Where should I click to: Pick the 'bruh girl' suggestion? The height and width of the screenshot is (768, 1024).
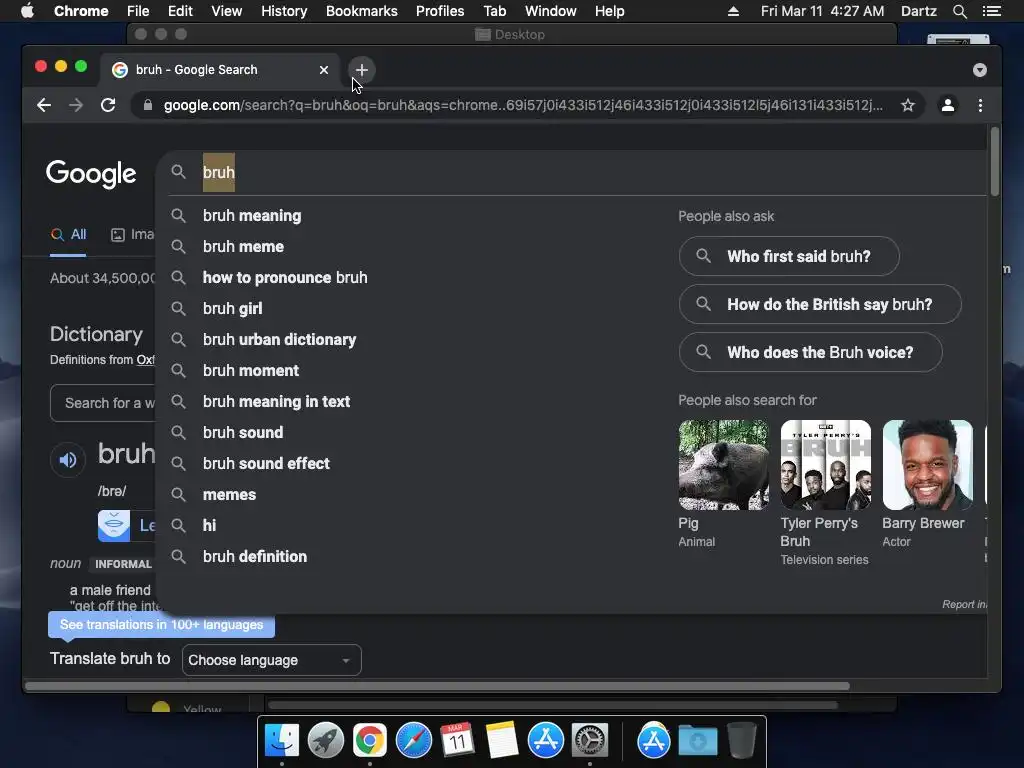(x=232, y=308)
